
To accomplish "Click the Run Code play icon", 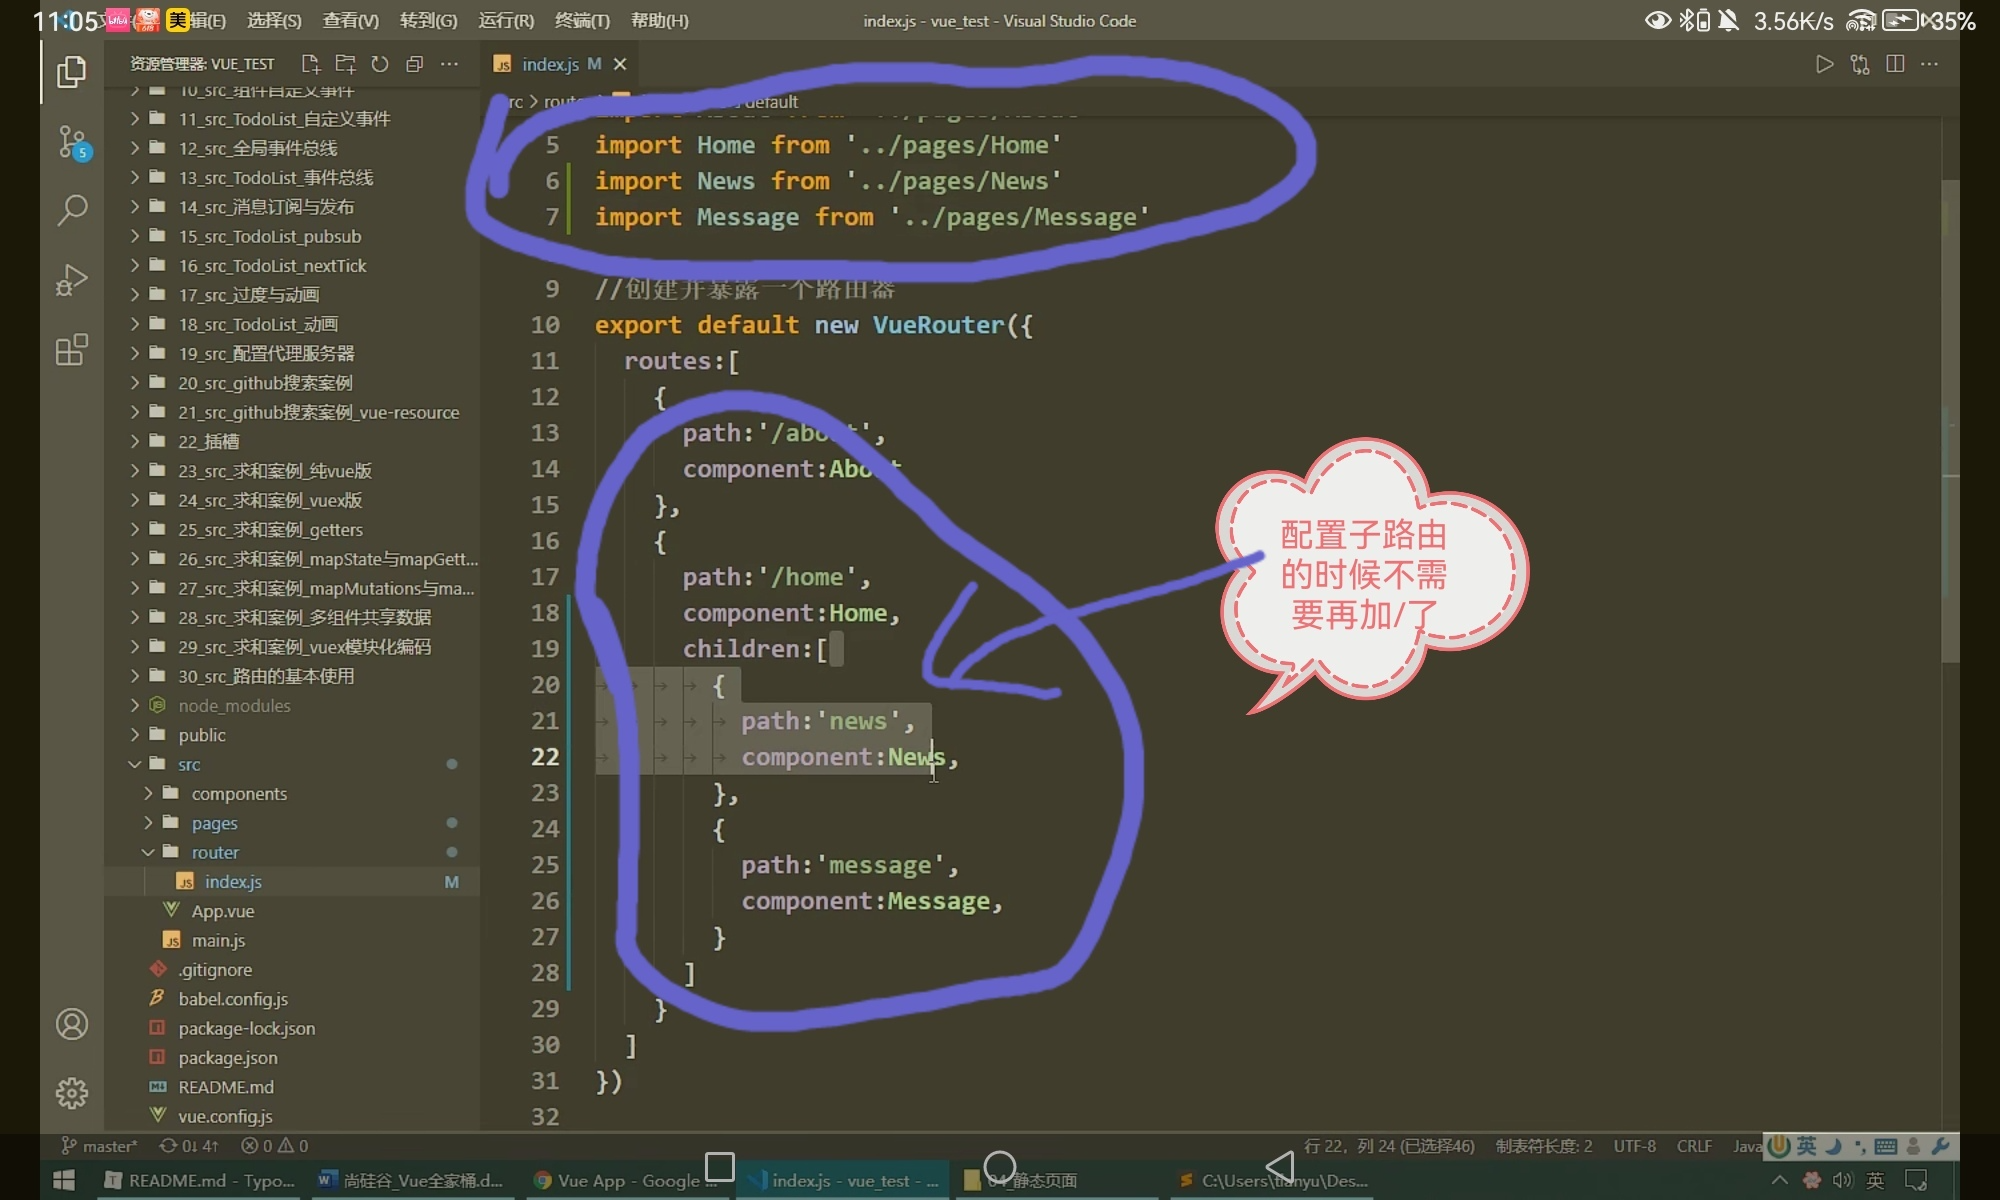I will [1824, 64].
